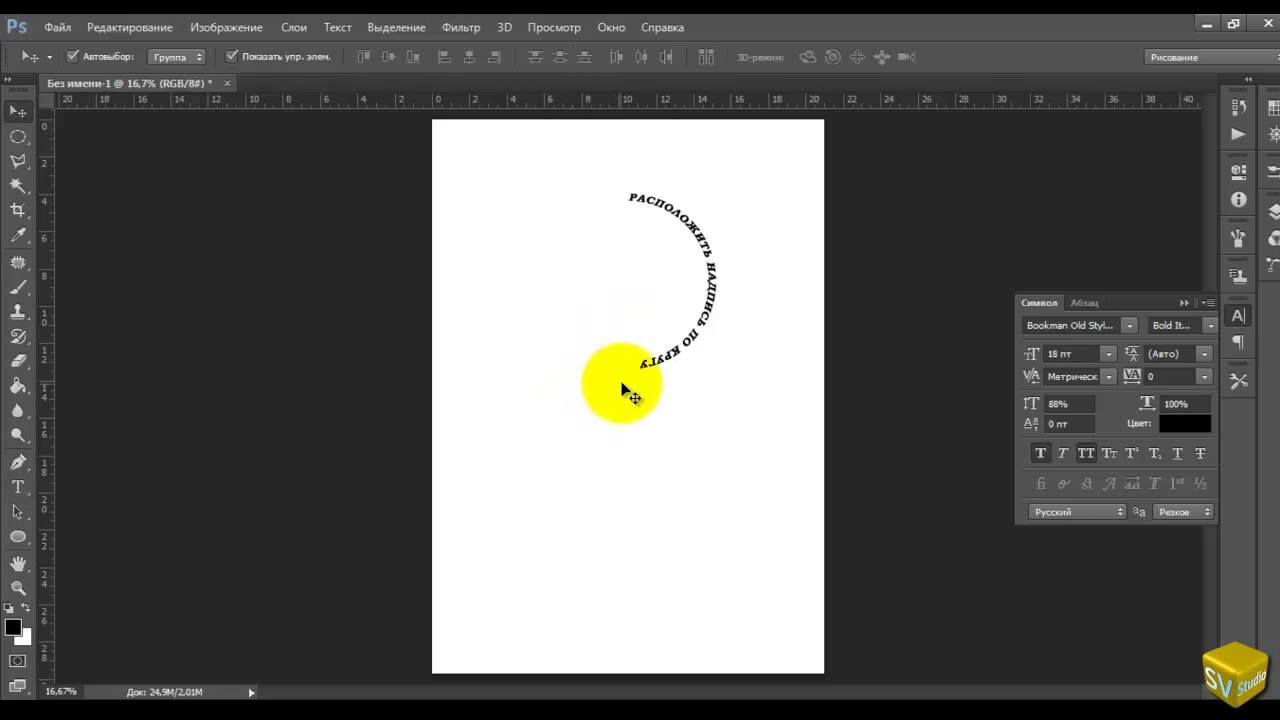This screenshot has width=1280, height=720.
Task: Select the Eyedropper tool
Action: [x=18, y=236]
